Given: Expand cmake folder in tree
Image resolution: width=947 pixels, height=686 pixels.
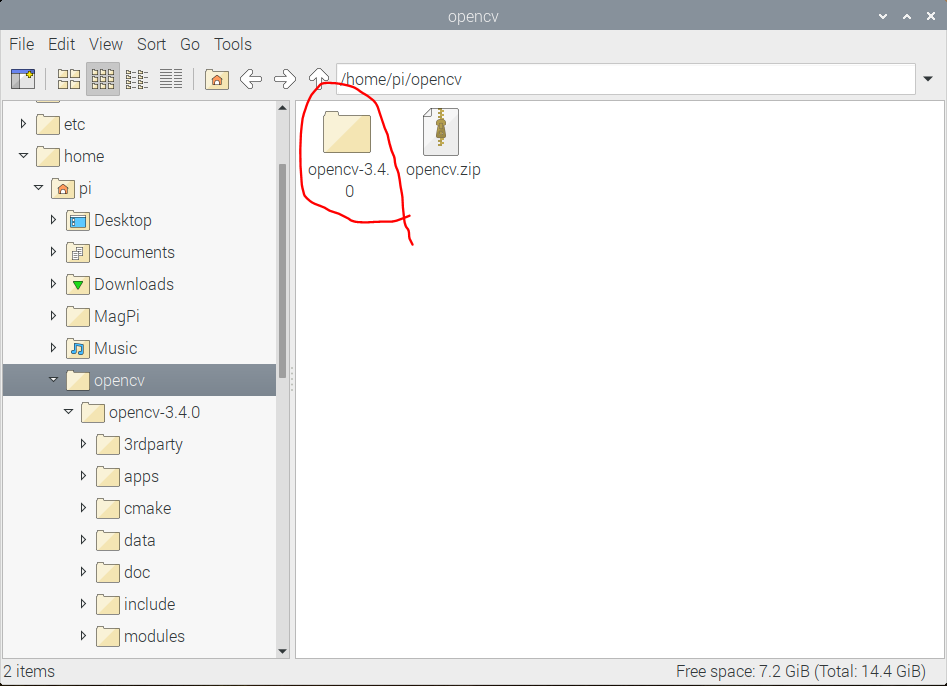Looking at the screenshot, I should click(x=83, y=508).
